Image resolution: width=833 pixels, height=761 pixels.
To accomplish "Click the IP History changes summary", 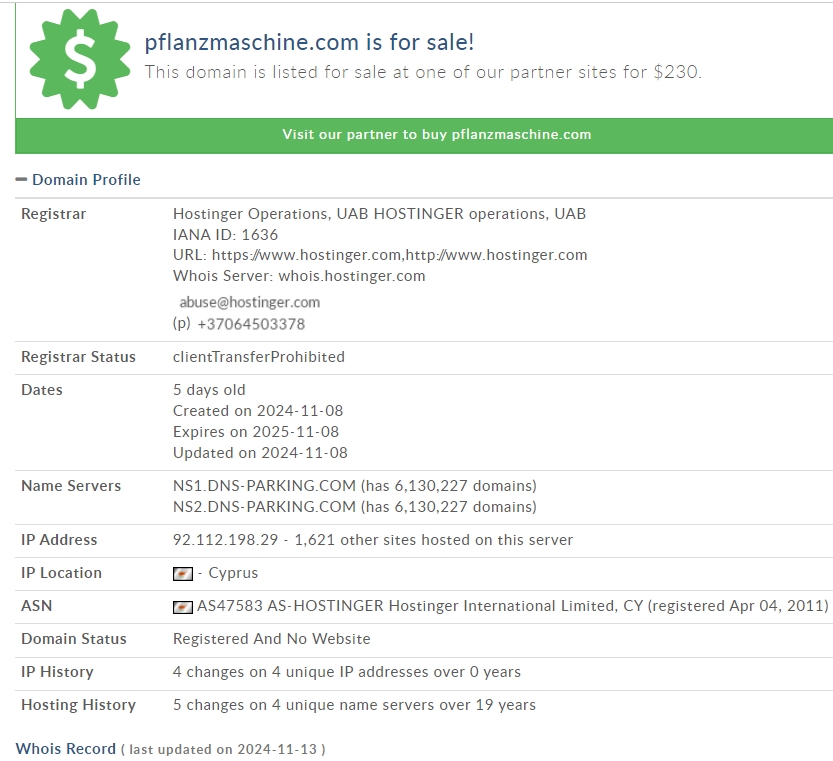I will pyautogui.click(x=346, y=672).
